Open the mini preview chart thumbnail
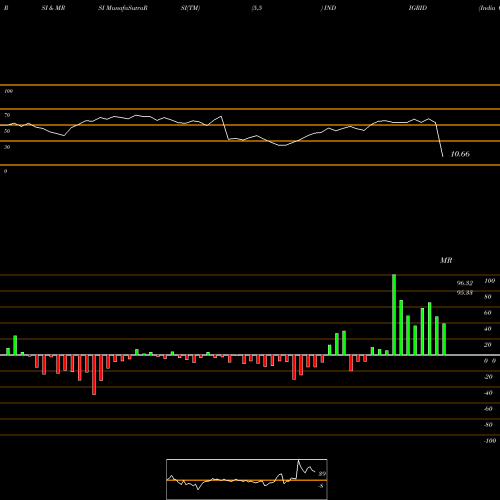 pyautogui.click(x=247, y=479)
